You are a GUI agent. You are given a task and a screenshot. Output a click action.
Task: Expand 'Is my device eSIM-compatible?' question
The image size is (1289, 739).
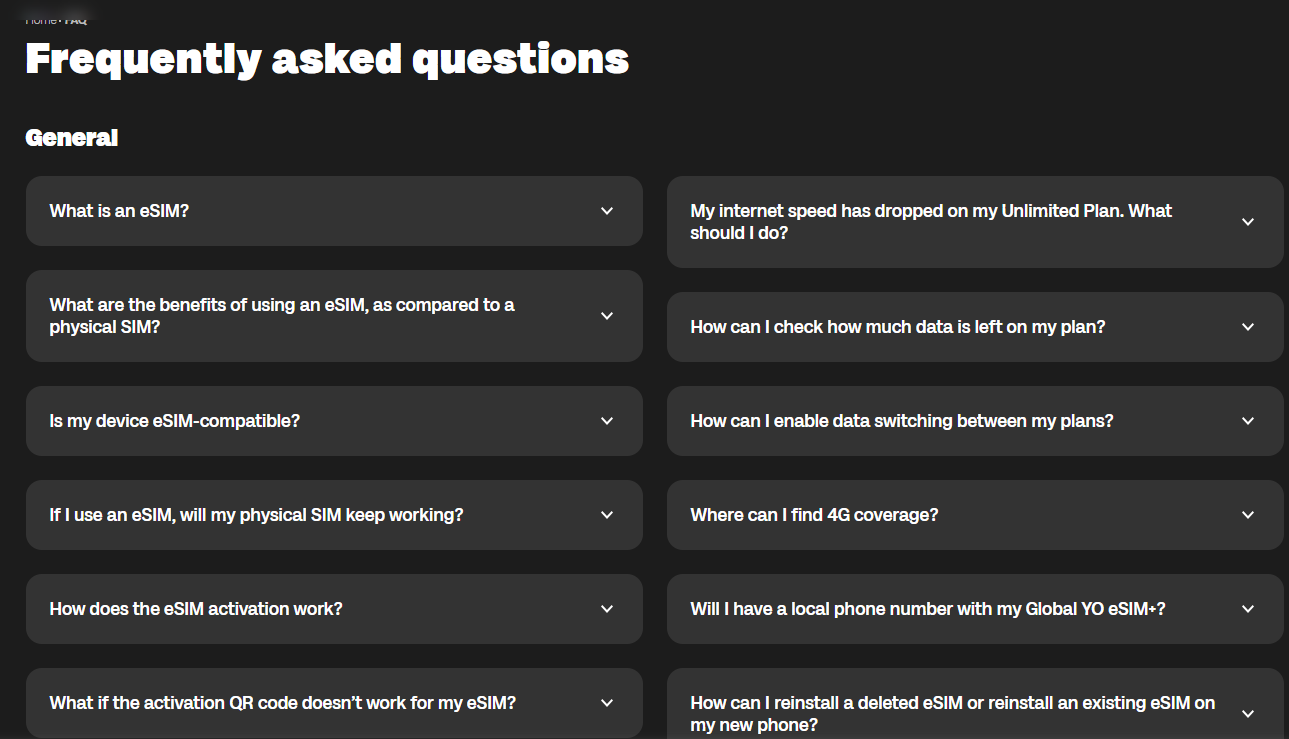[175, 421]
